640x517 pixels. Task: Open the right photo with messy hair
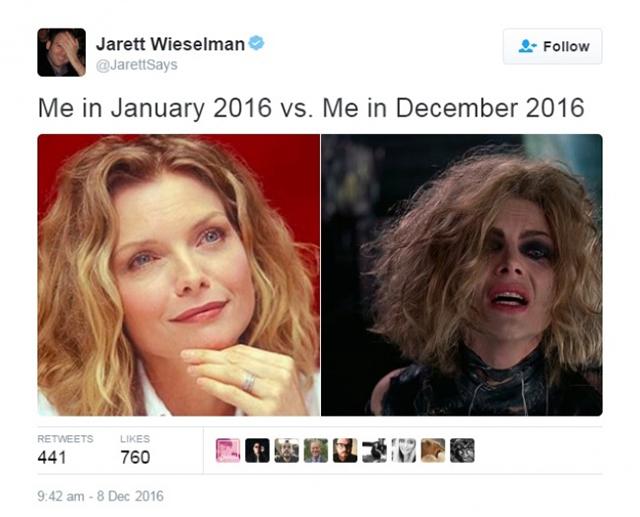462,275
